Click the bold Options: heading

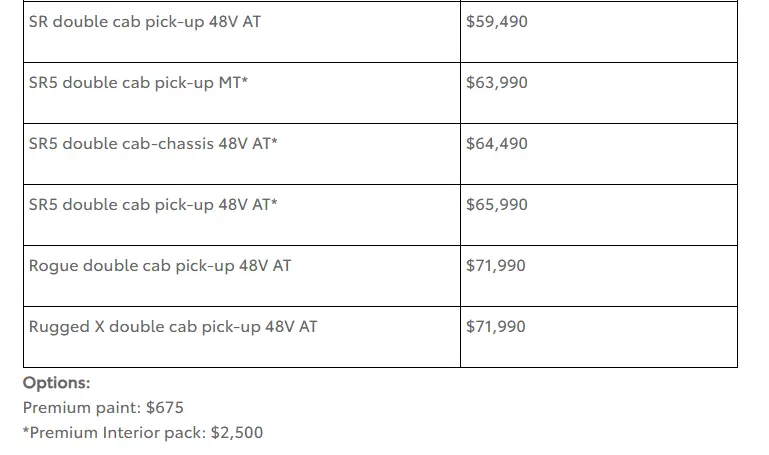click(x=56, y=383)
